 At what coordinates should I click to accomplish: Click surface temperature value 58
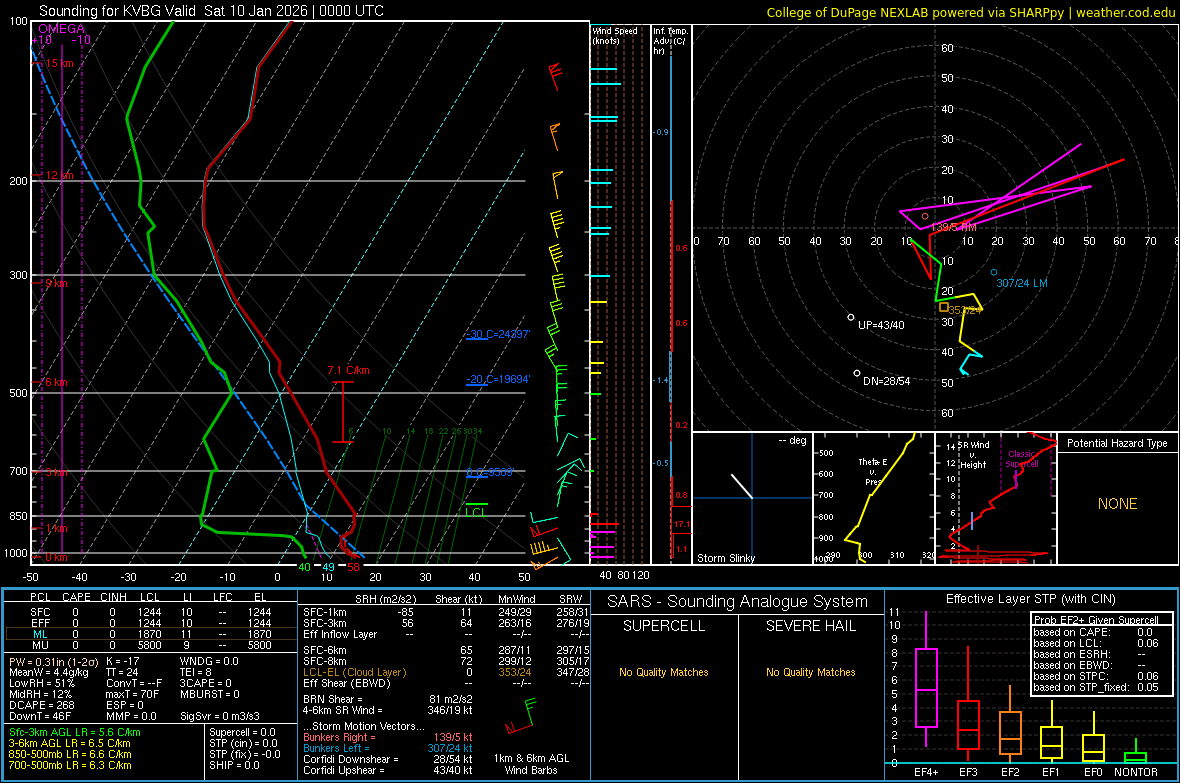(353, 567)
